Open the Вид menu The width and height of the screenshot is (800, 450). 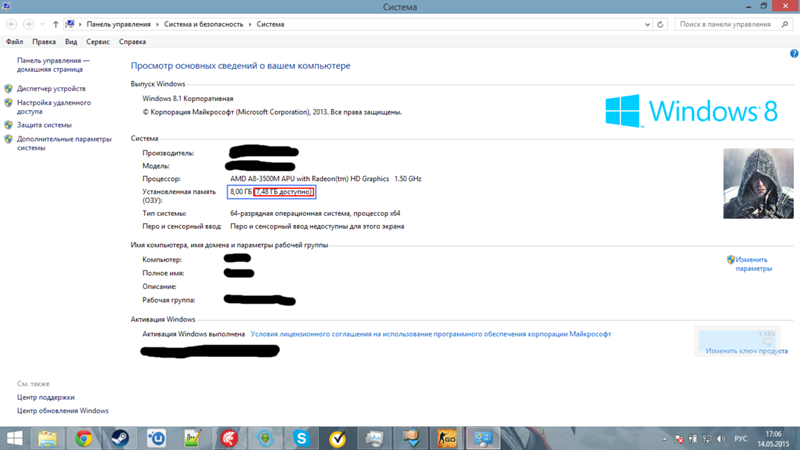[71, 42]
